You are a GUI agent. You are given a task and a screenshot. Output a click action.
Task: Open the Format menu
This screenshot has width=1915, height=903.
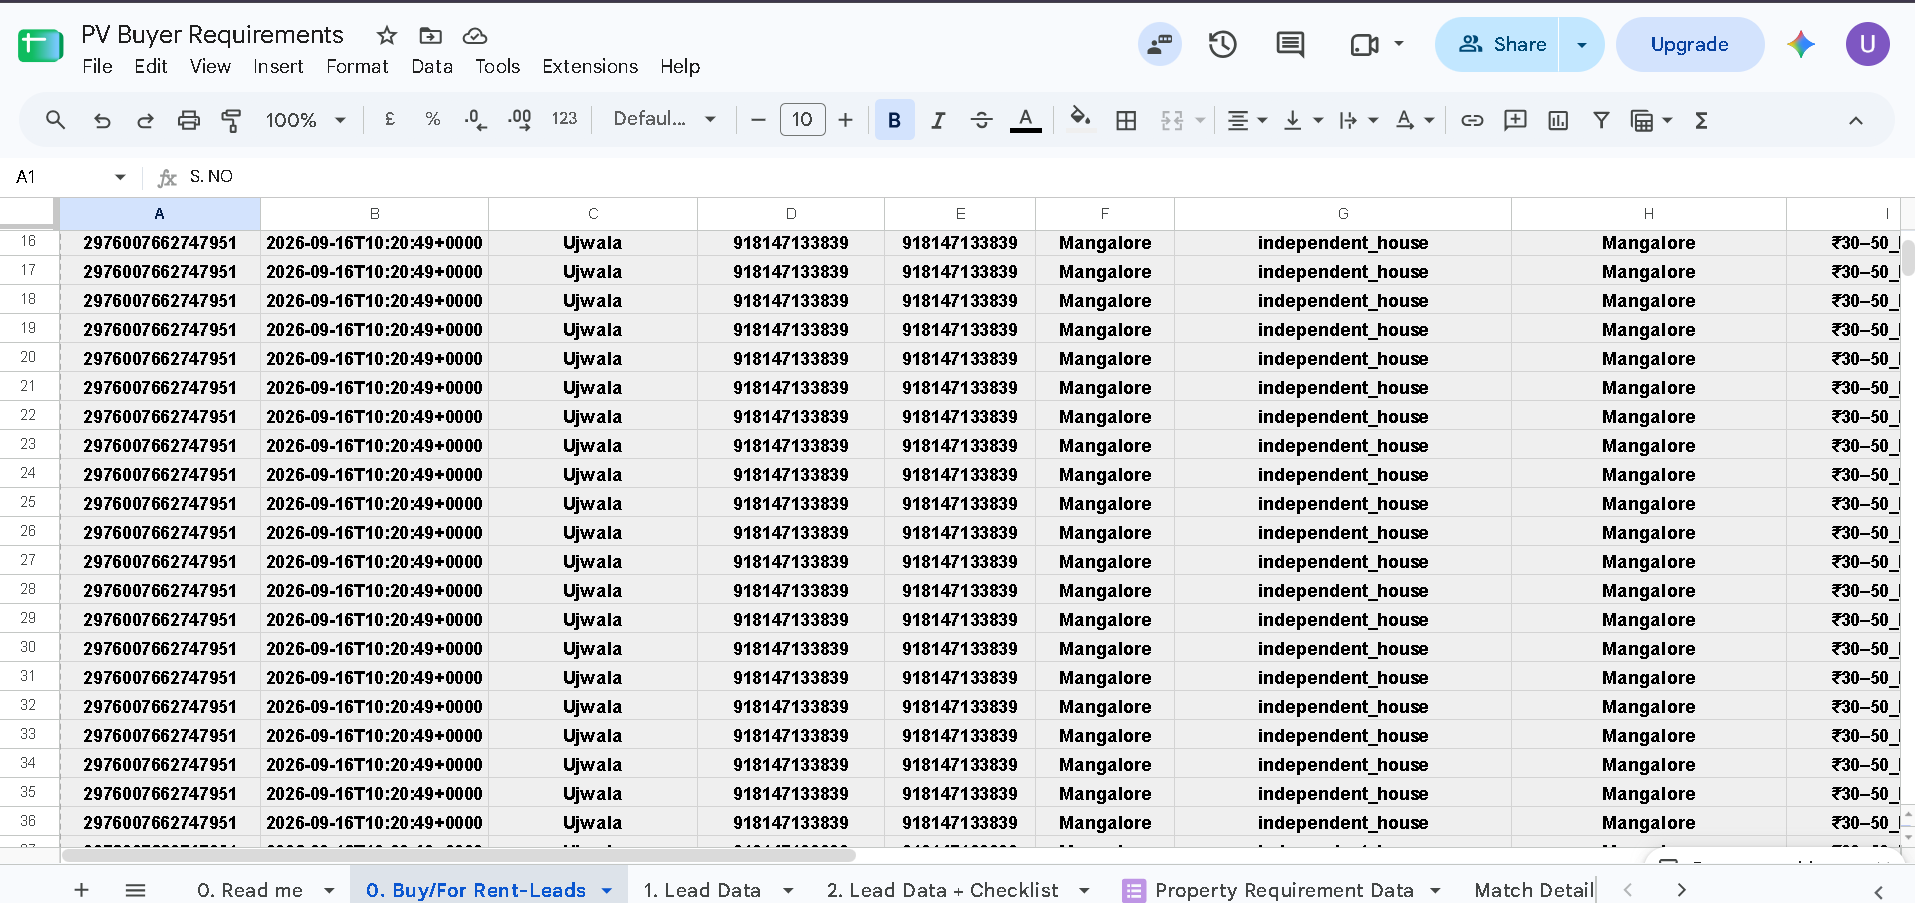357,66
